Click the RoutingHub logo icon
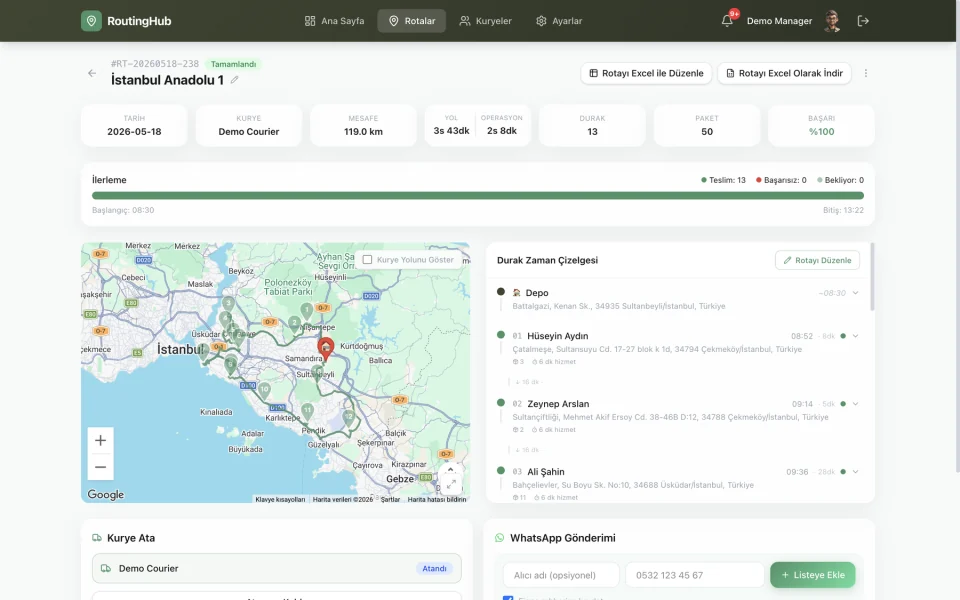 point(91,21)
